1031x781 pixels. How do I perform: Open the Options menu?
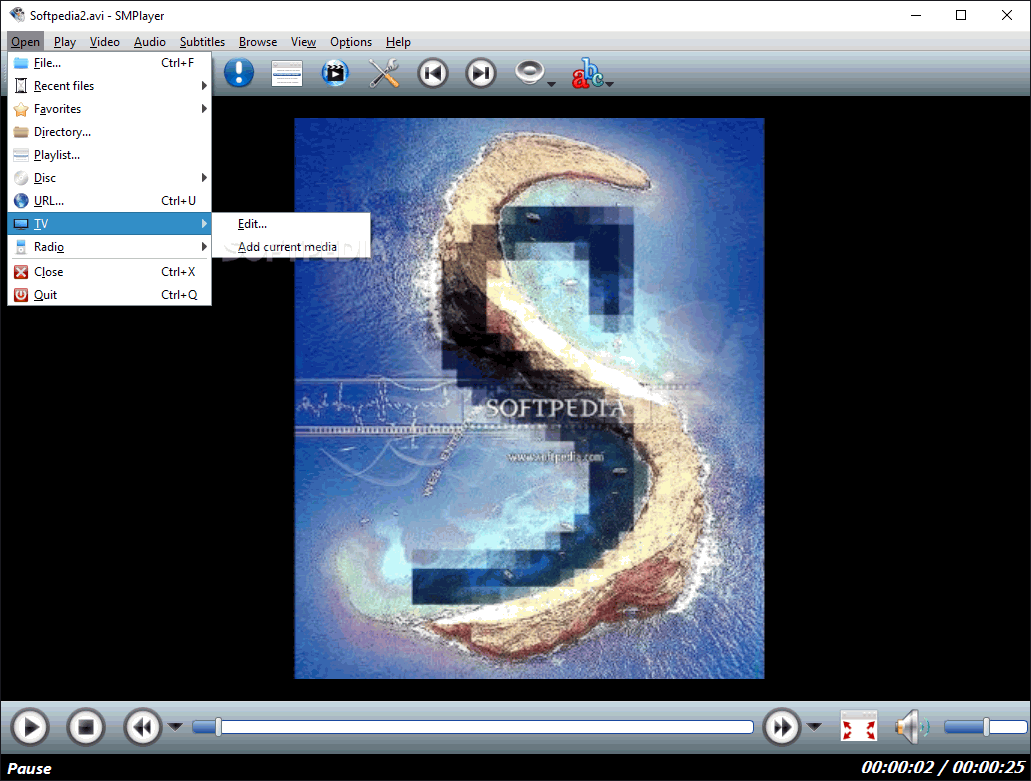(350, 41)
